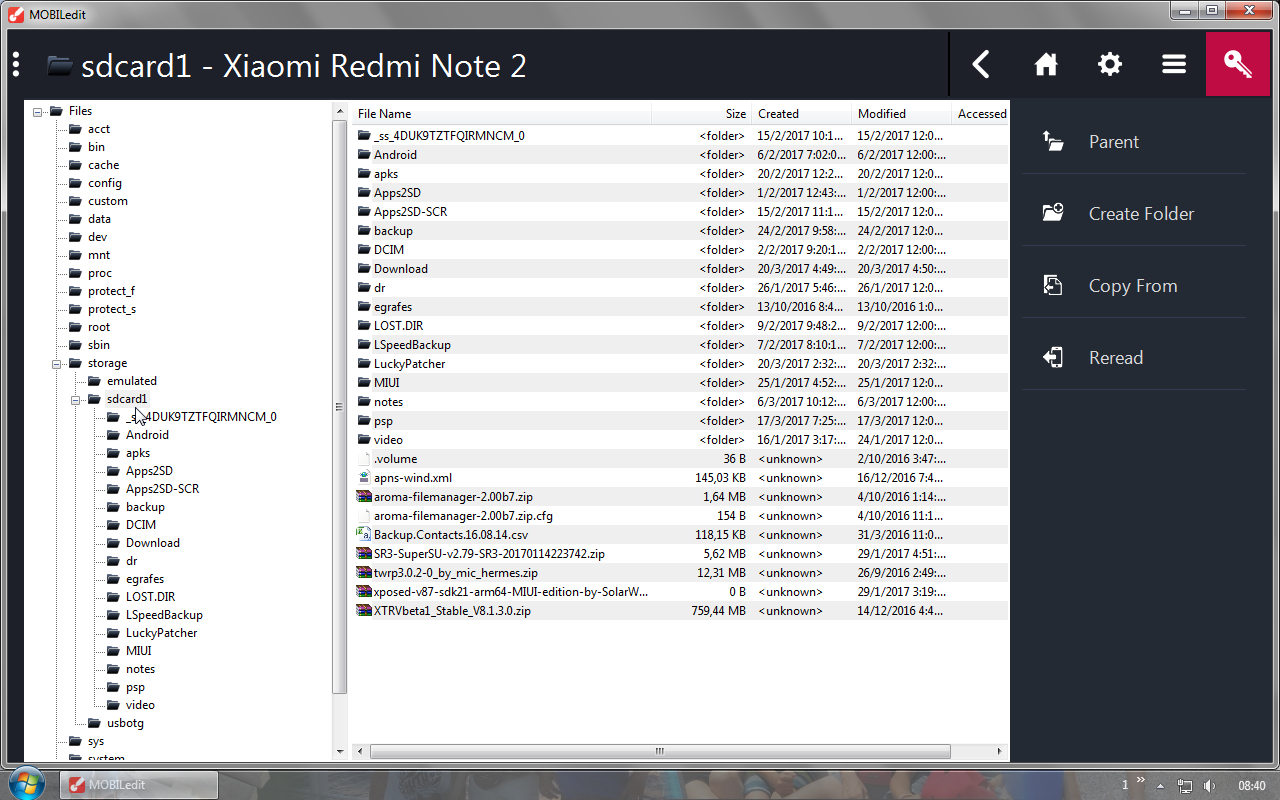1280x800 pixels.
Task: Click the back arrow icon in header
Action: [981, 65]
